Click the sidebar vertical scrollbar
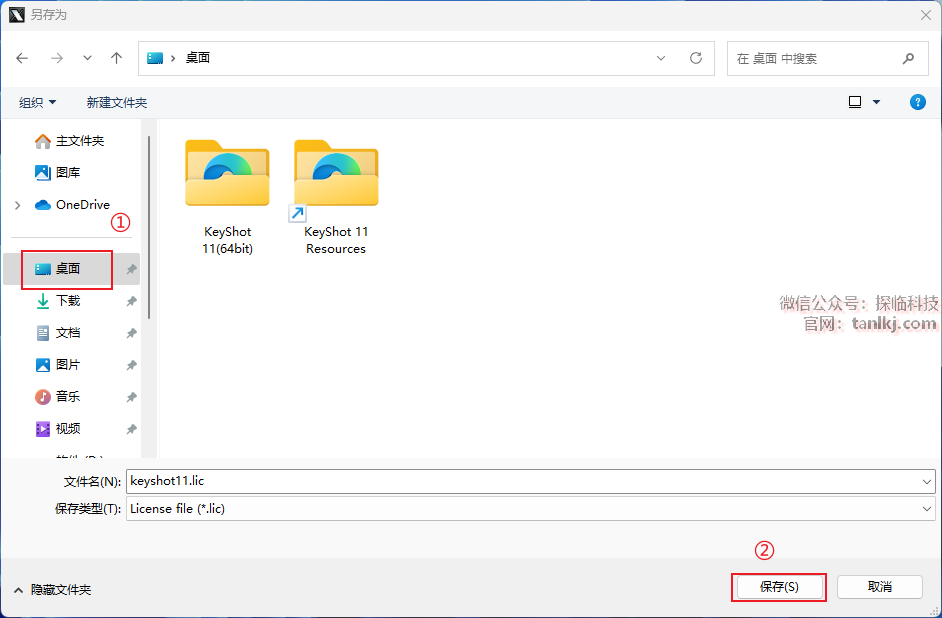 [x=148, y=227]
